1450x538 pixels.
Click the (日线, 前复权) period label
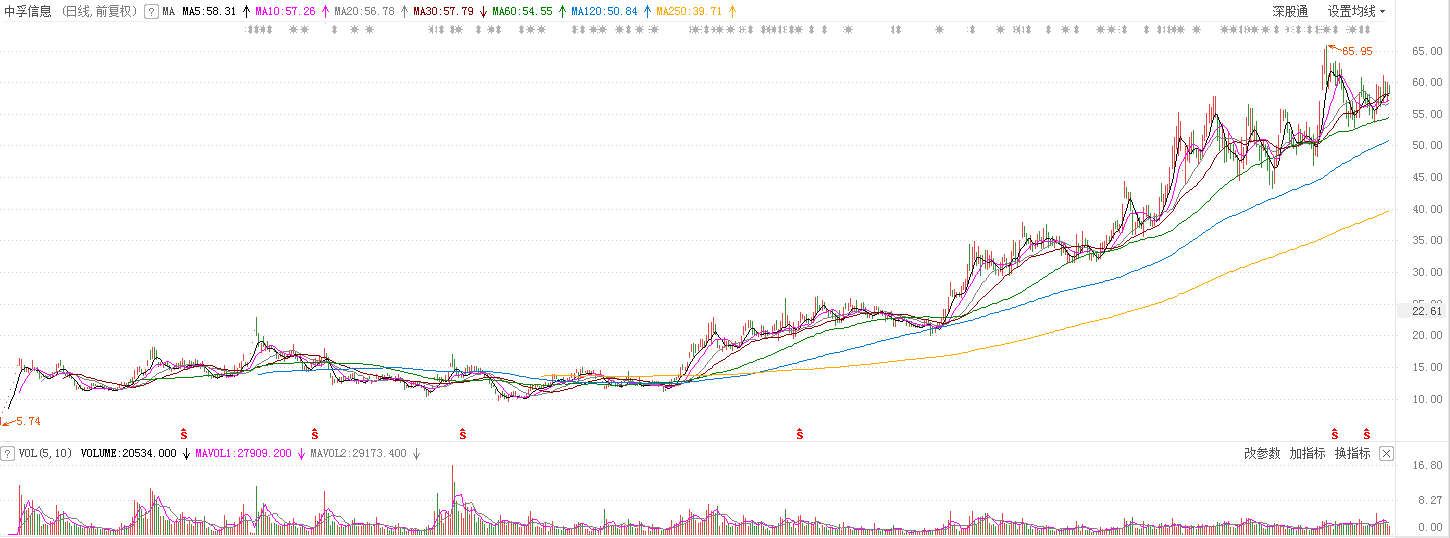(99, 12)
